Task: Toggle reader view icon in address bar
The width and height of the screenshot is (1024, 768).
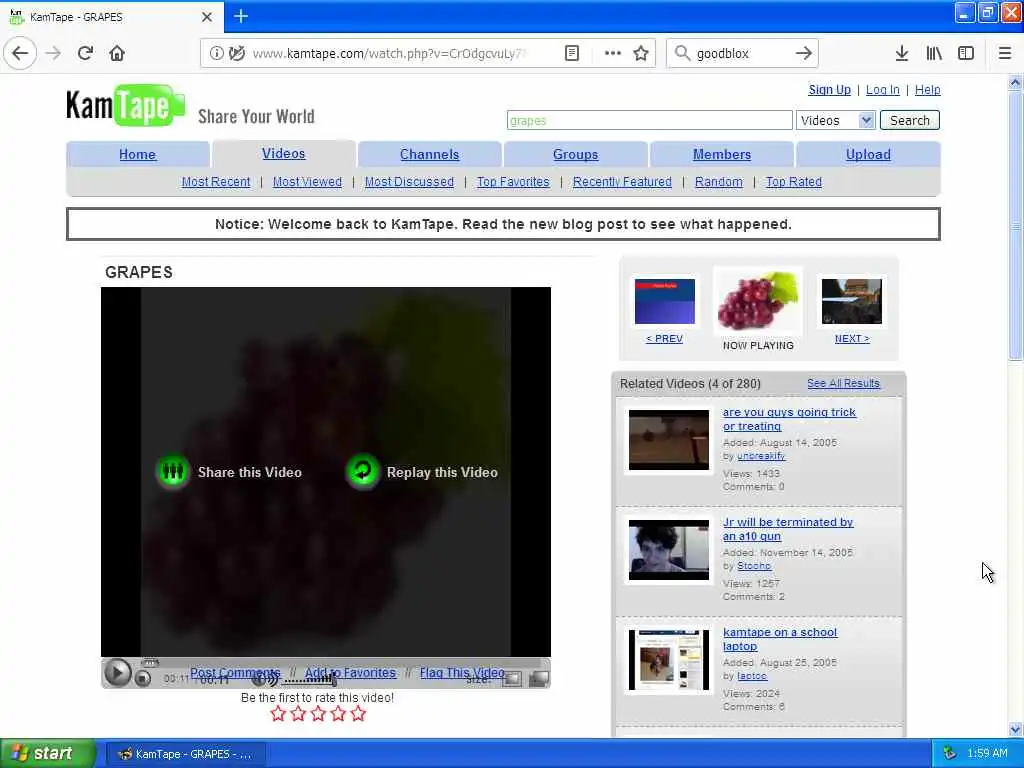Action: 571,54
